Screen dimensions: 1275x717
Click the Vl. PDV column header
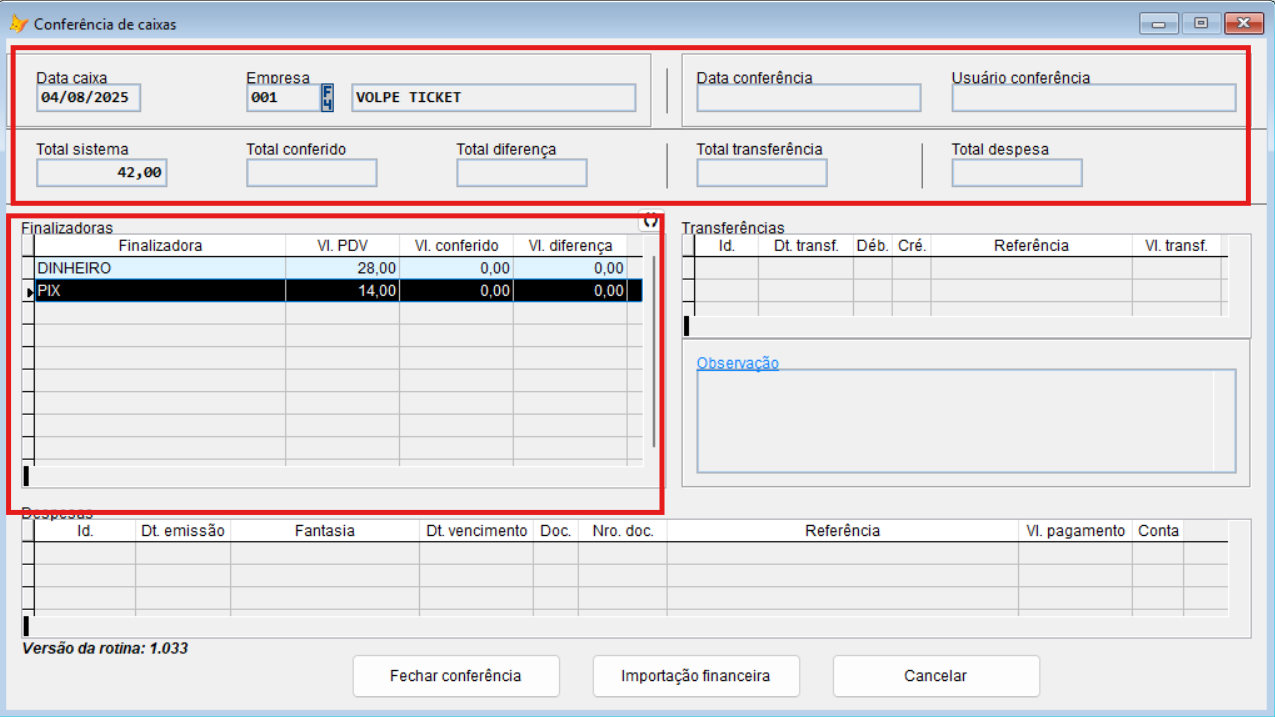tap(342, 245)
